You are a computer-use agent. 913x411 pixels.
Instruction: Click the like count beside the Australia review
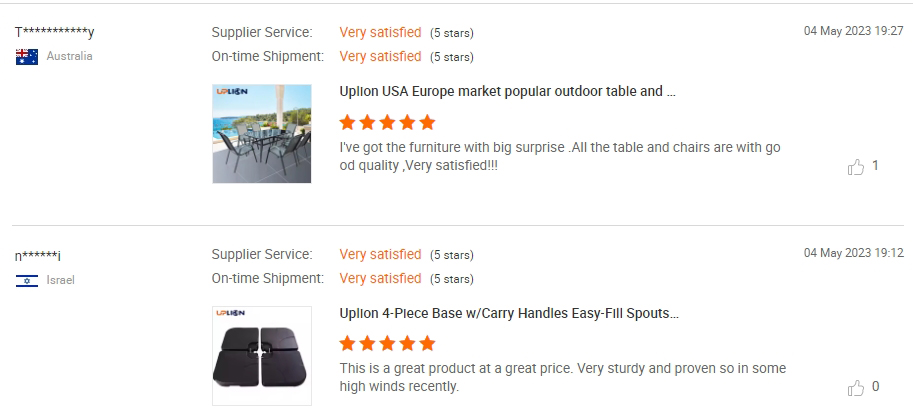(876, 166)
